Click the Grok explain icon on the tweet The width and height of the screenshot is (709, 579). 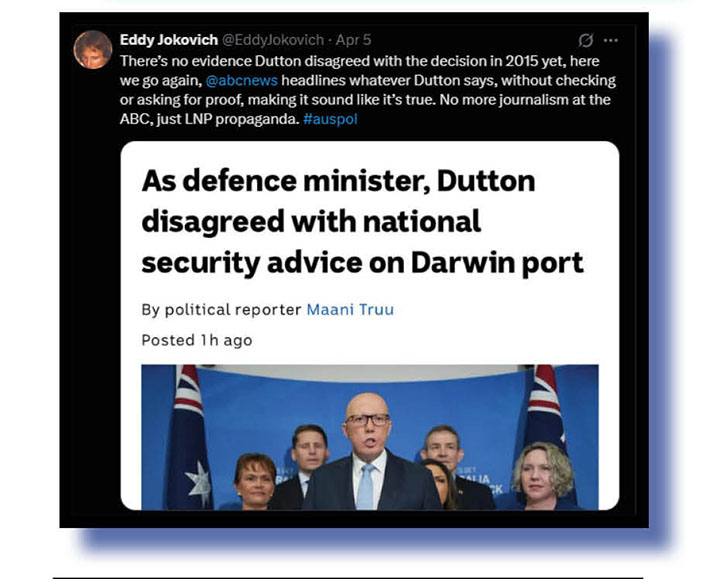click(x=586, y=40)
